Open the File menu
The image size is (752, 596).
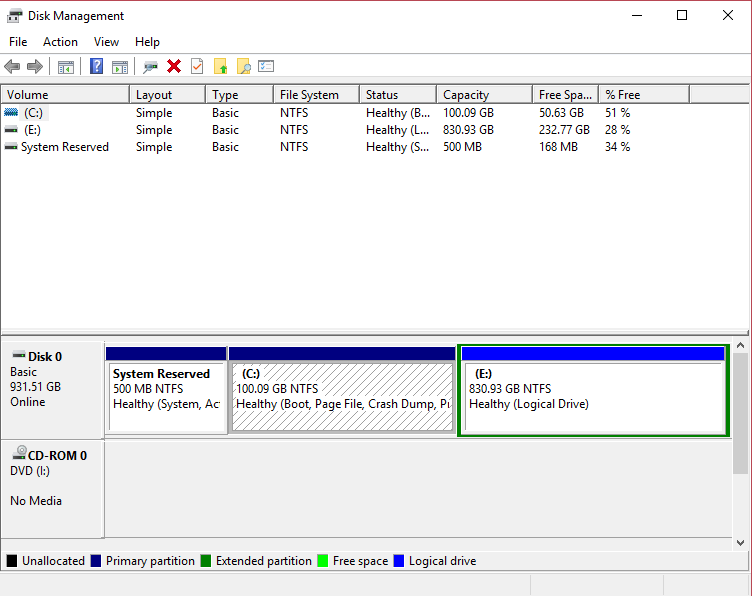18,42
